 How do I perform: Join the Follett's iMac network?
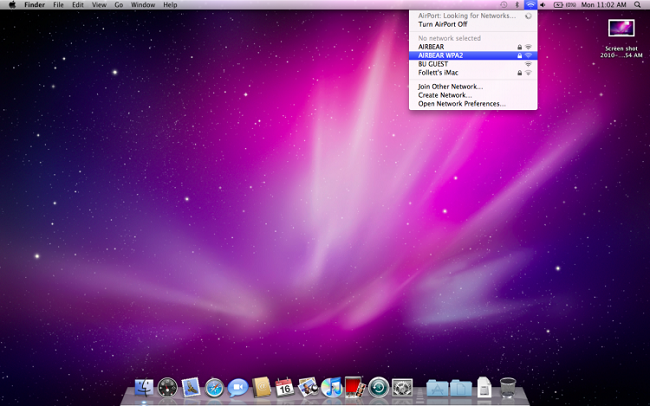coord(473,73)
